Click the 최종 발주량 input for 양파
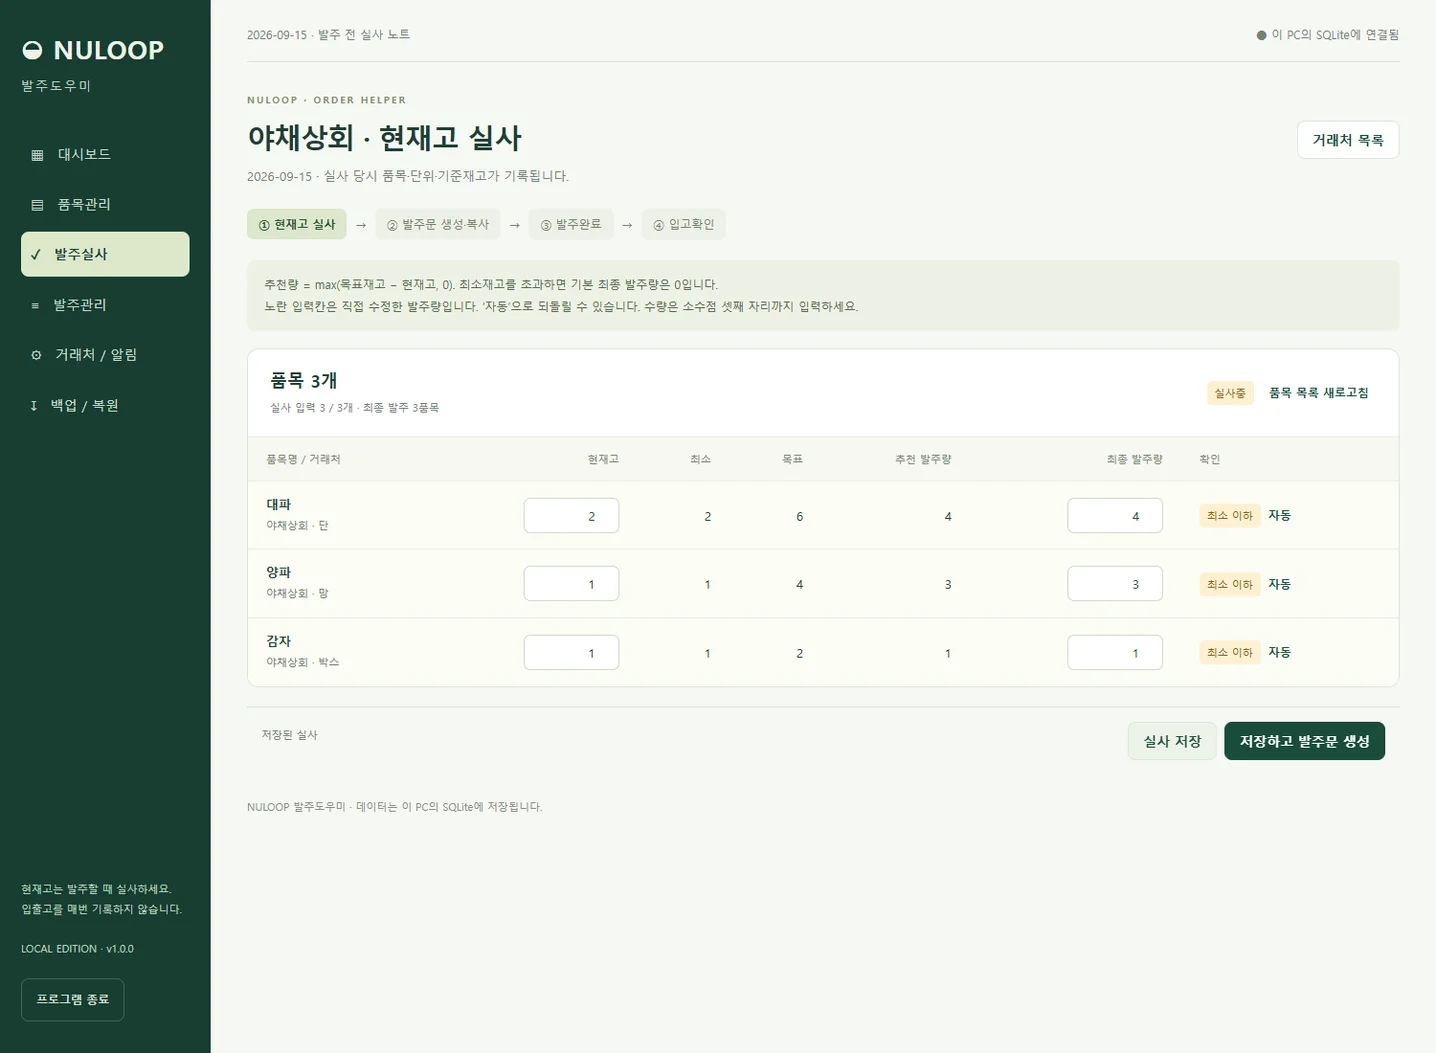Image resolution: width=1436 pixels, height=1053 pixels. tap(1115, 584)
